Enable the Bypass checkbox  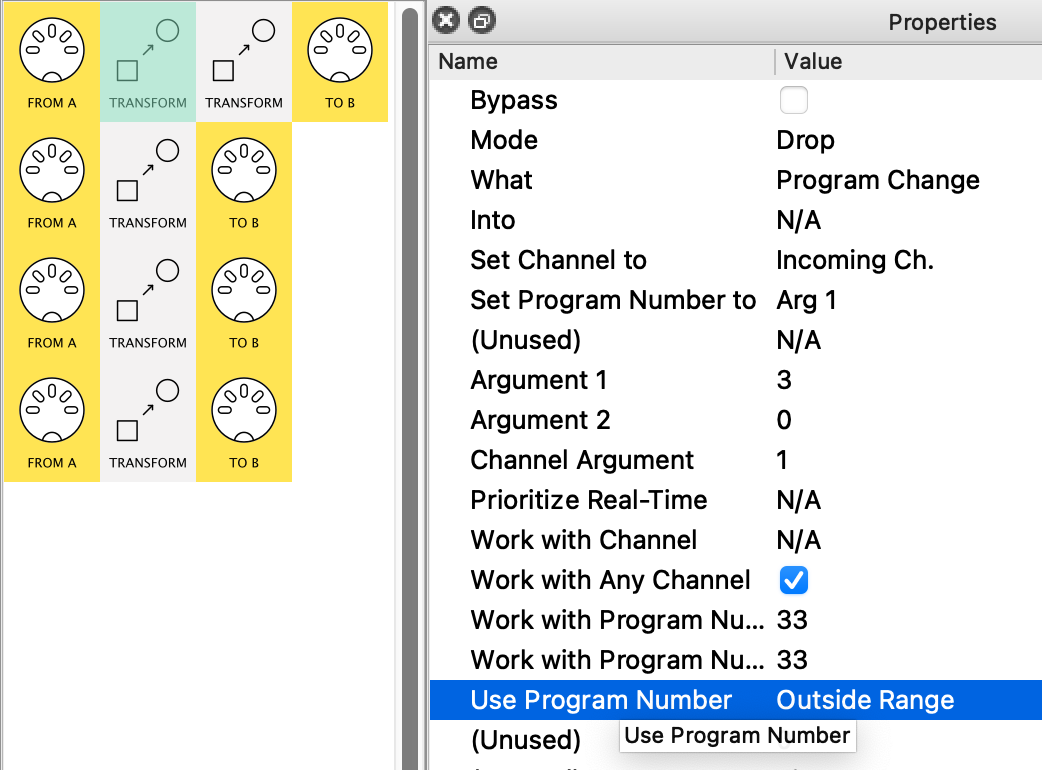click(x=793, y=101)
